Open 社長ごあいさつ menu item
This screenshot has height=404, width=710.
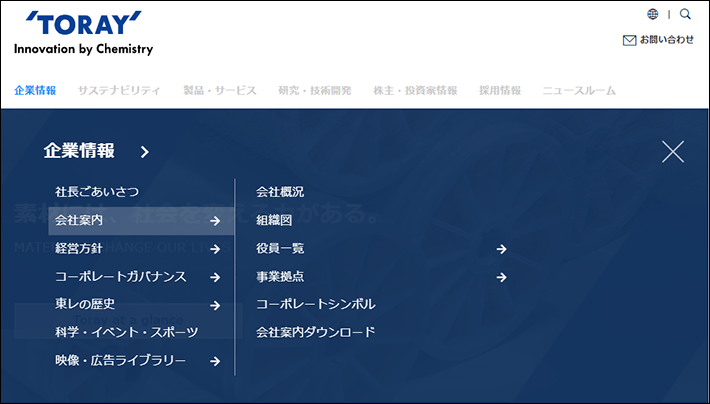(97, 192)
